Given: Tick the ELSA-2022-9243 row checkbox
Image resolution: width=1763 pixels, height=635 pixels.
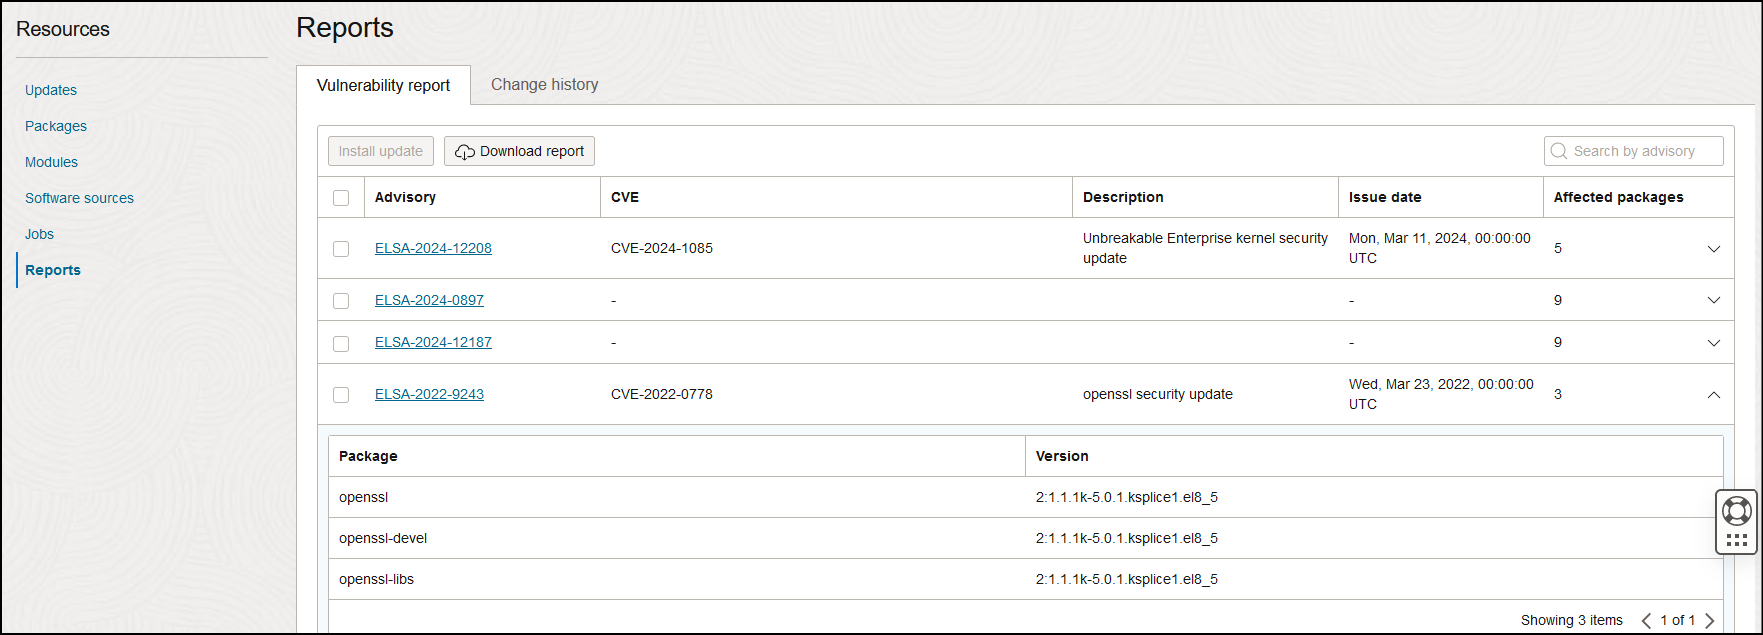Looking at the screenshot, I should point(341,395).
